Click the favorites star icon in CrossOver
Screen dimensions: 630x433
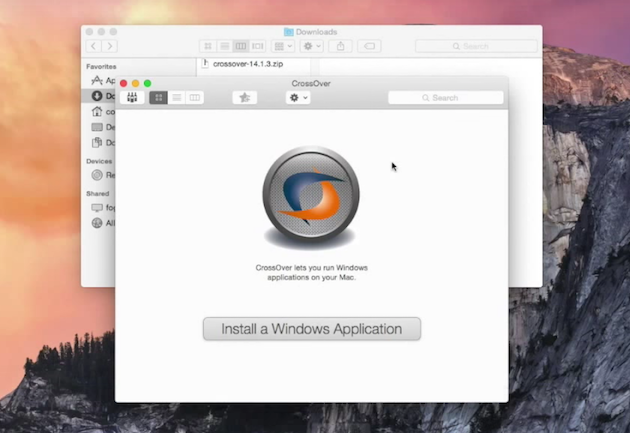[x=245, y=98]
